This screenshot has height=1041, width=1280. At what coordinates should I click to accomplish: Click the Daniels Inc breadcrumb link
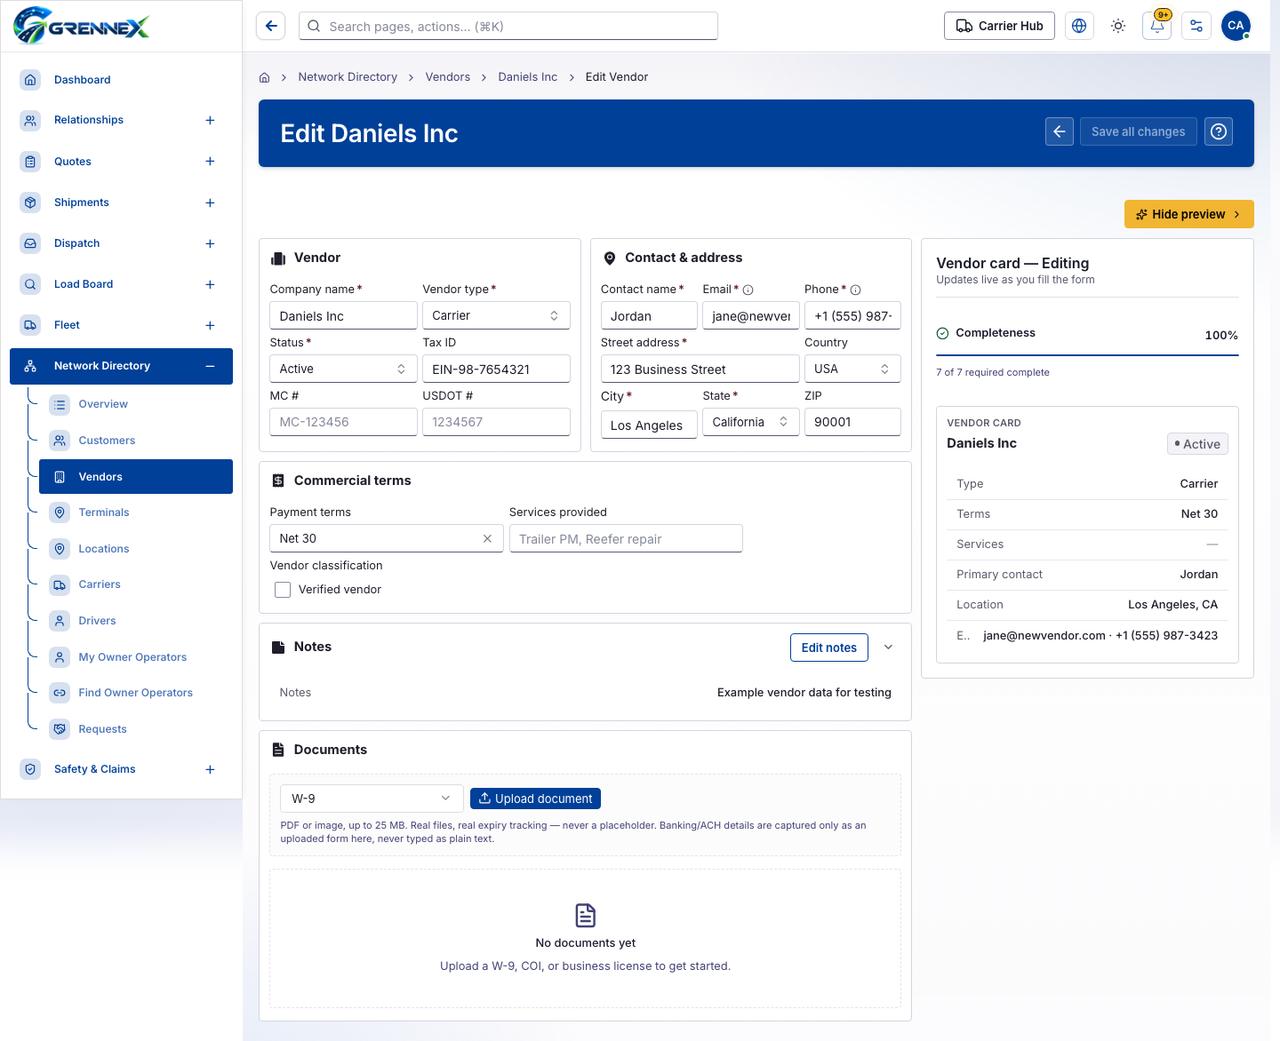pyautogui.click(x=528, y=77)
